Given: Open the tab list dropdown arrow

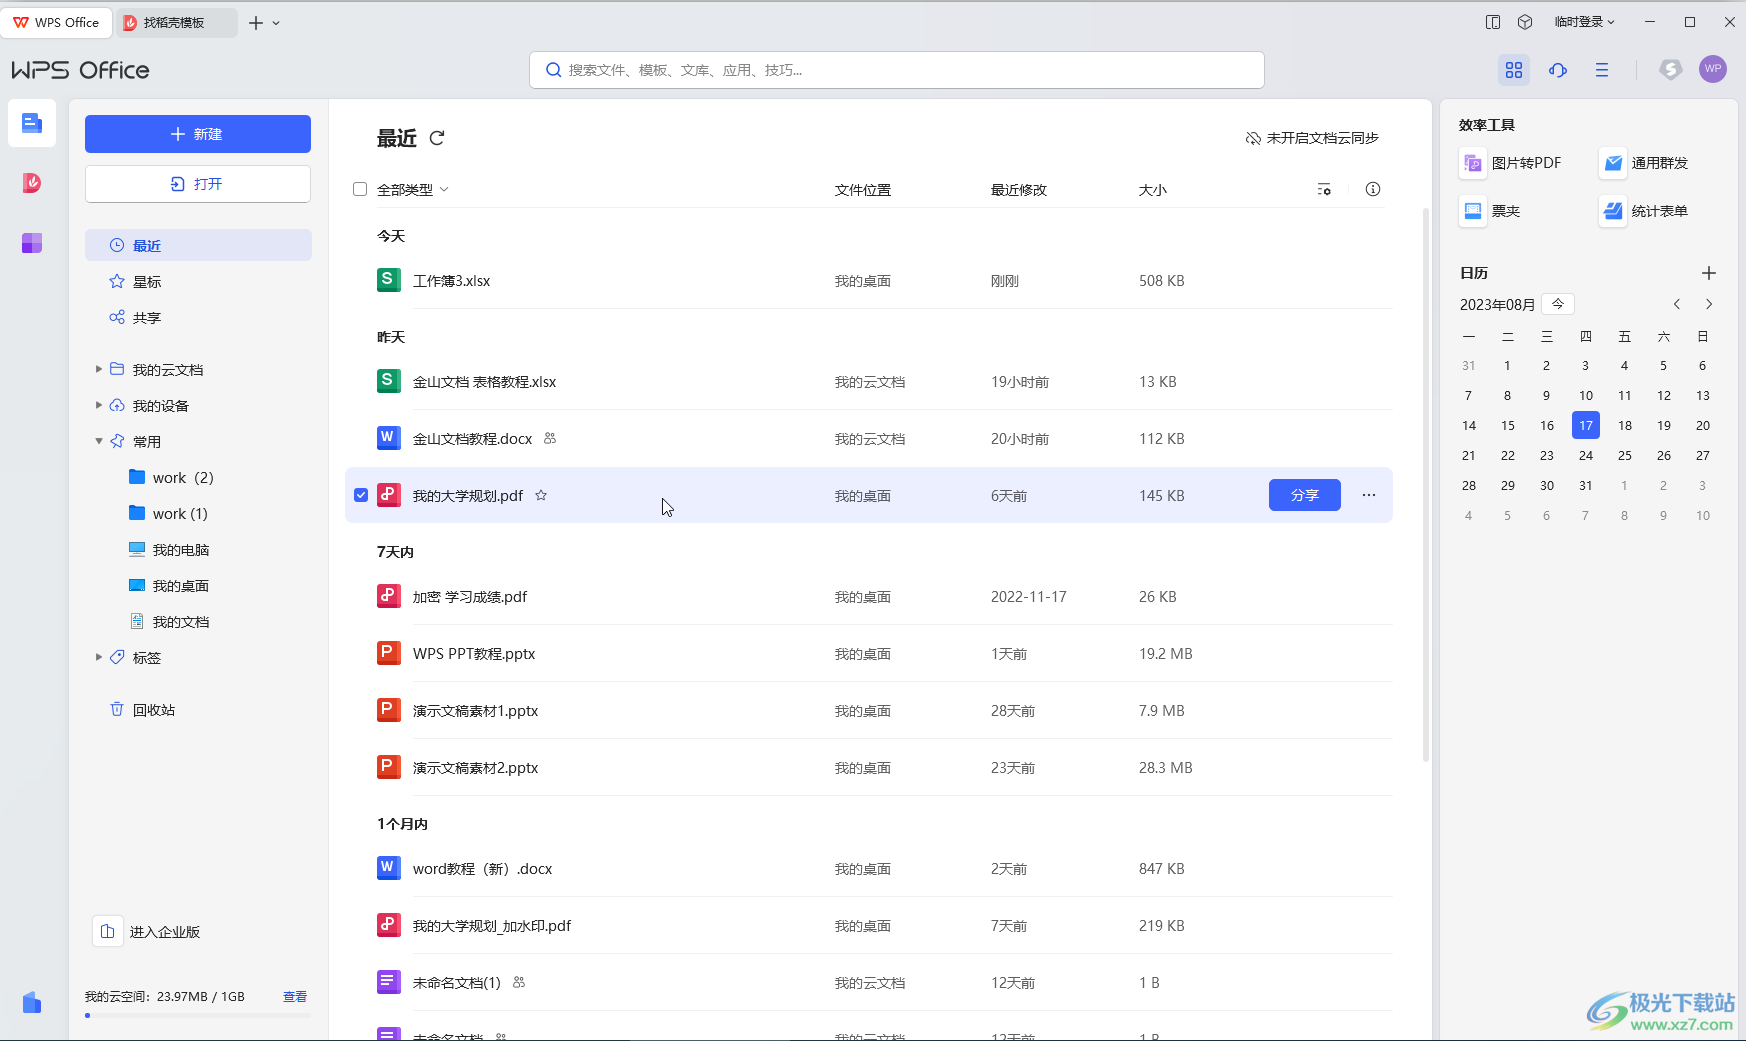Looking at the screenshot, I should pos(277,23).
